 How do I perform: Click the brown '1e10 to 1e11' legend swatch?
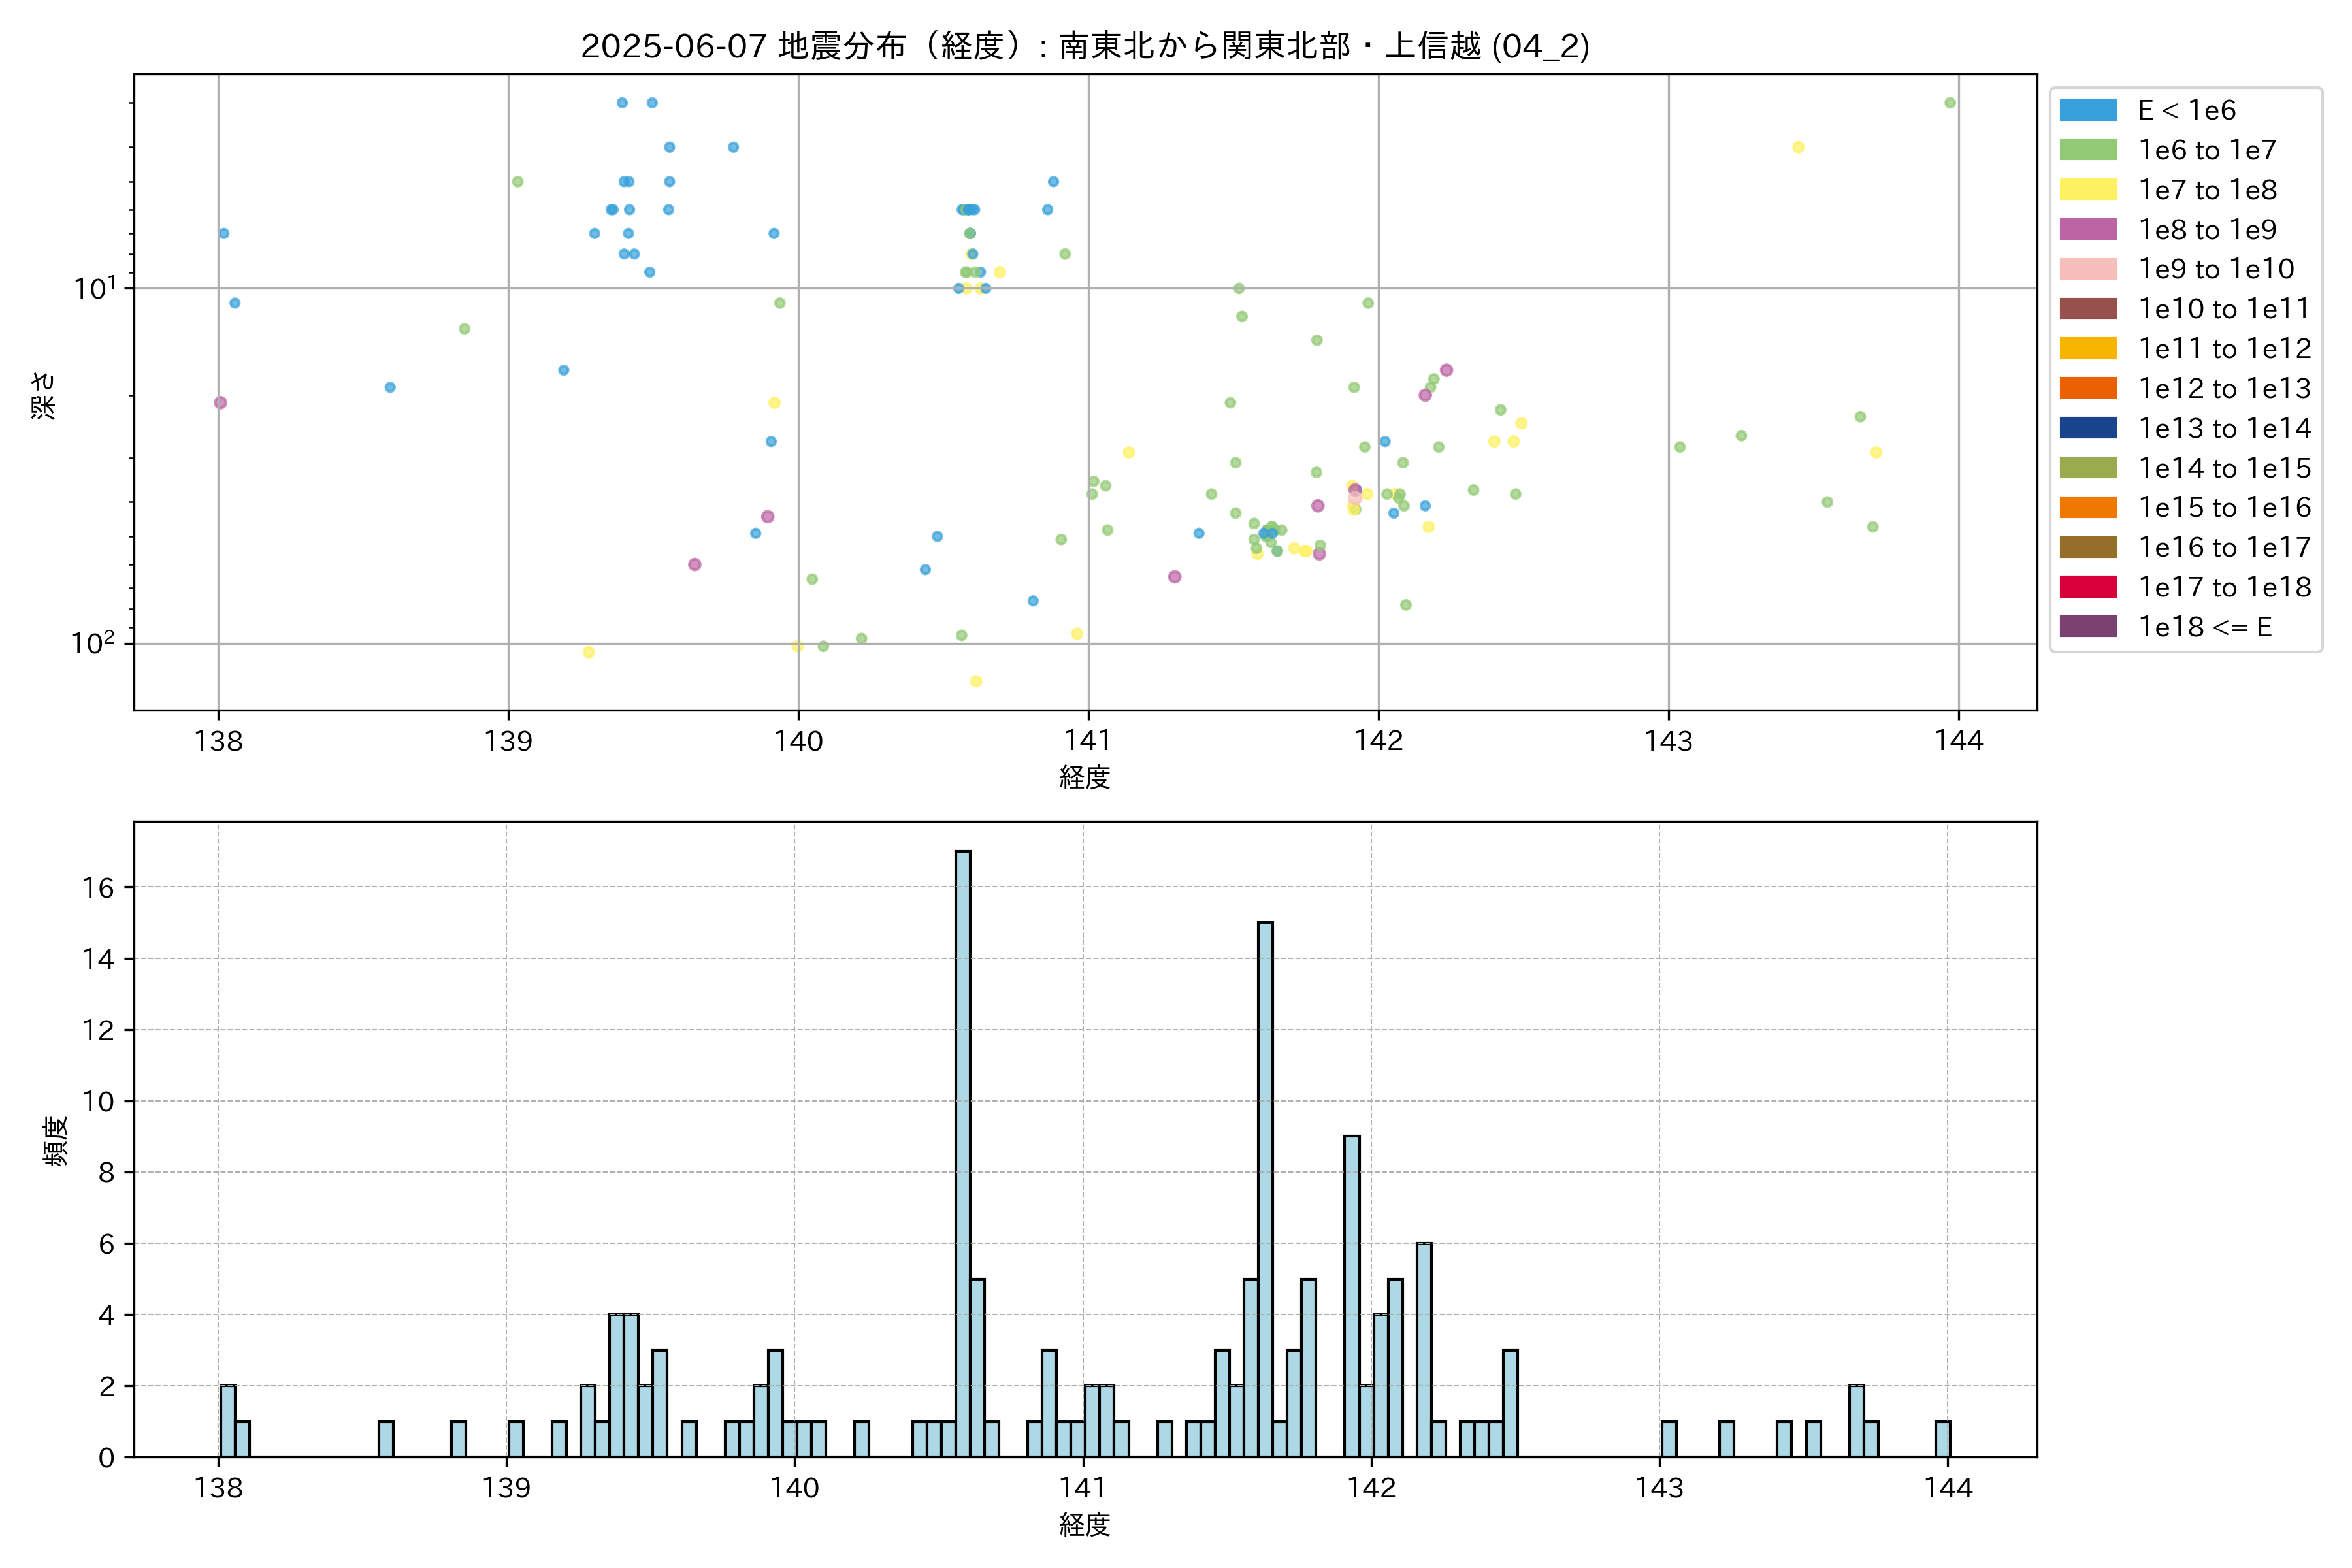pyautogui.click(x=2087, y=309)
